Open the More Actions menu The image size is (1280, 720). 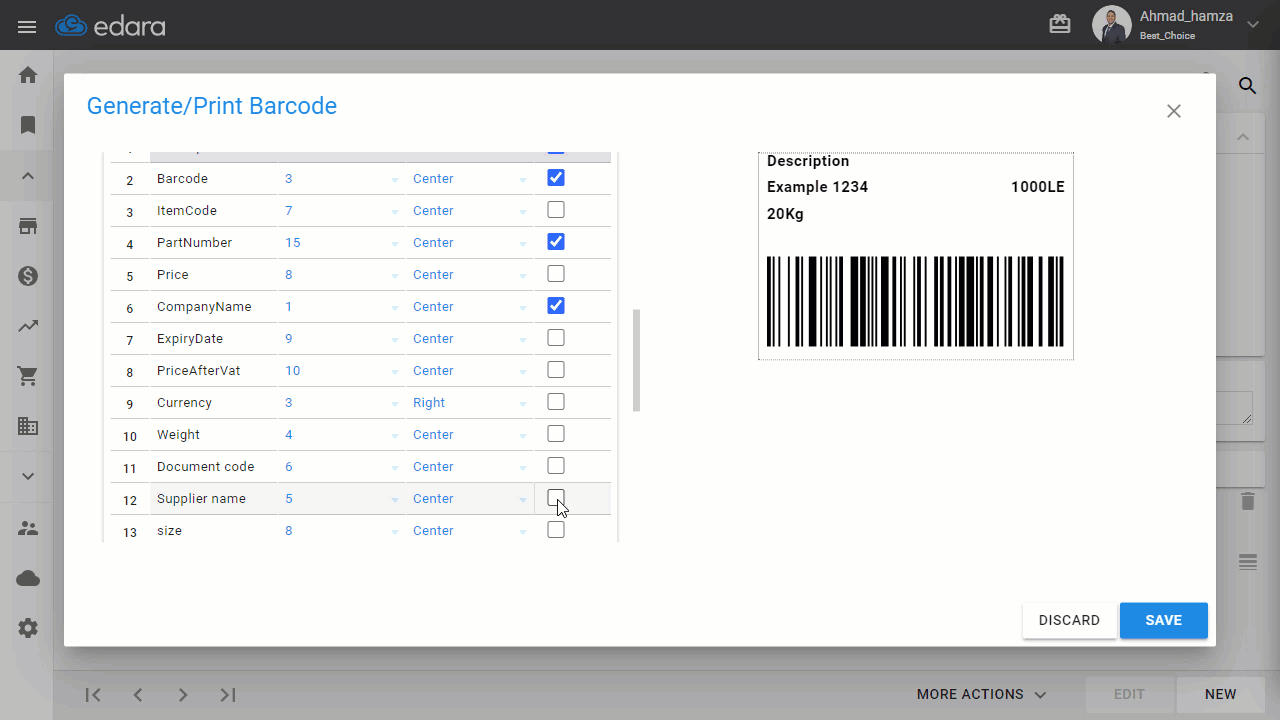(981, 694)
